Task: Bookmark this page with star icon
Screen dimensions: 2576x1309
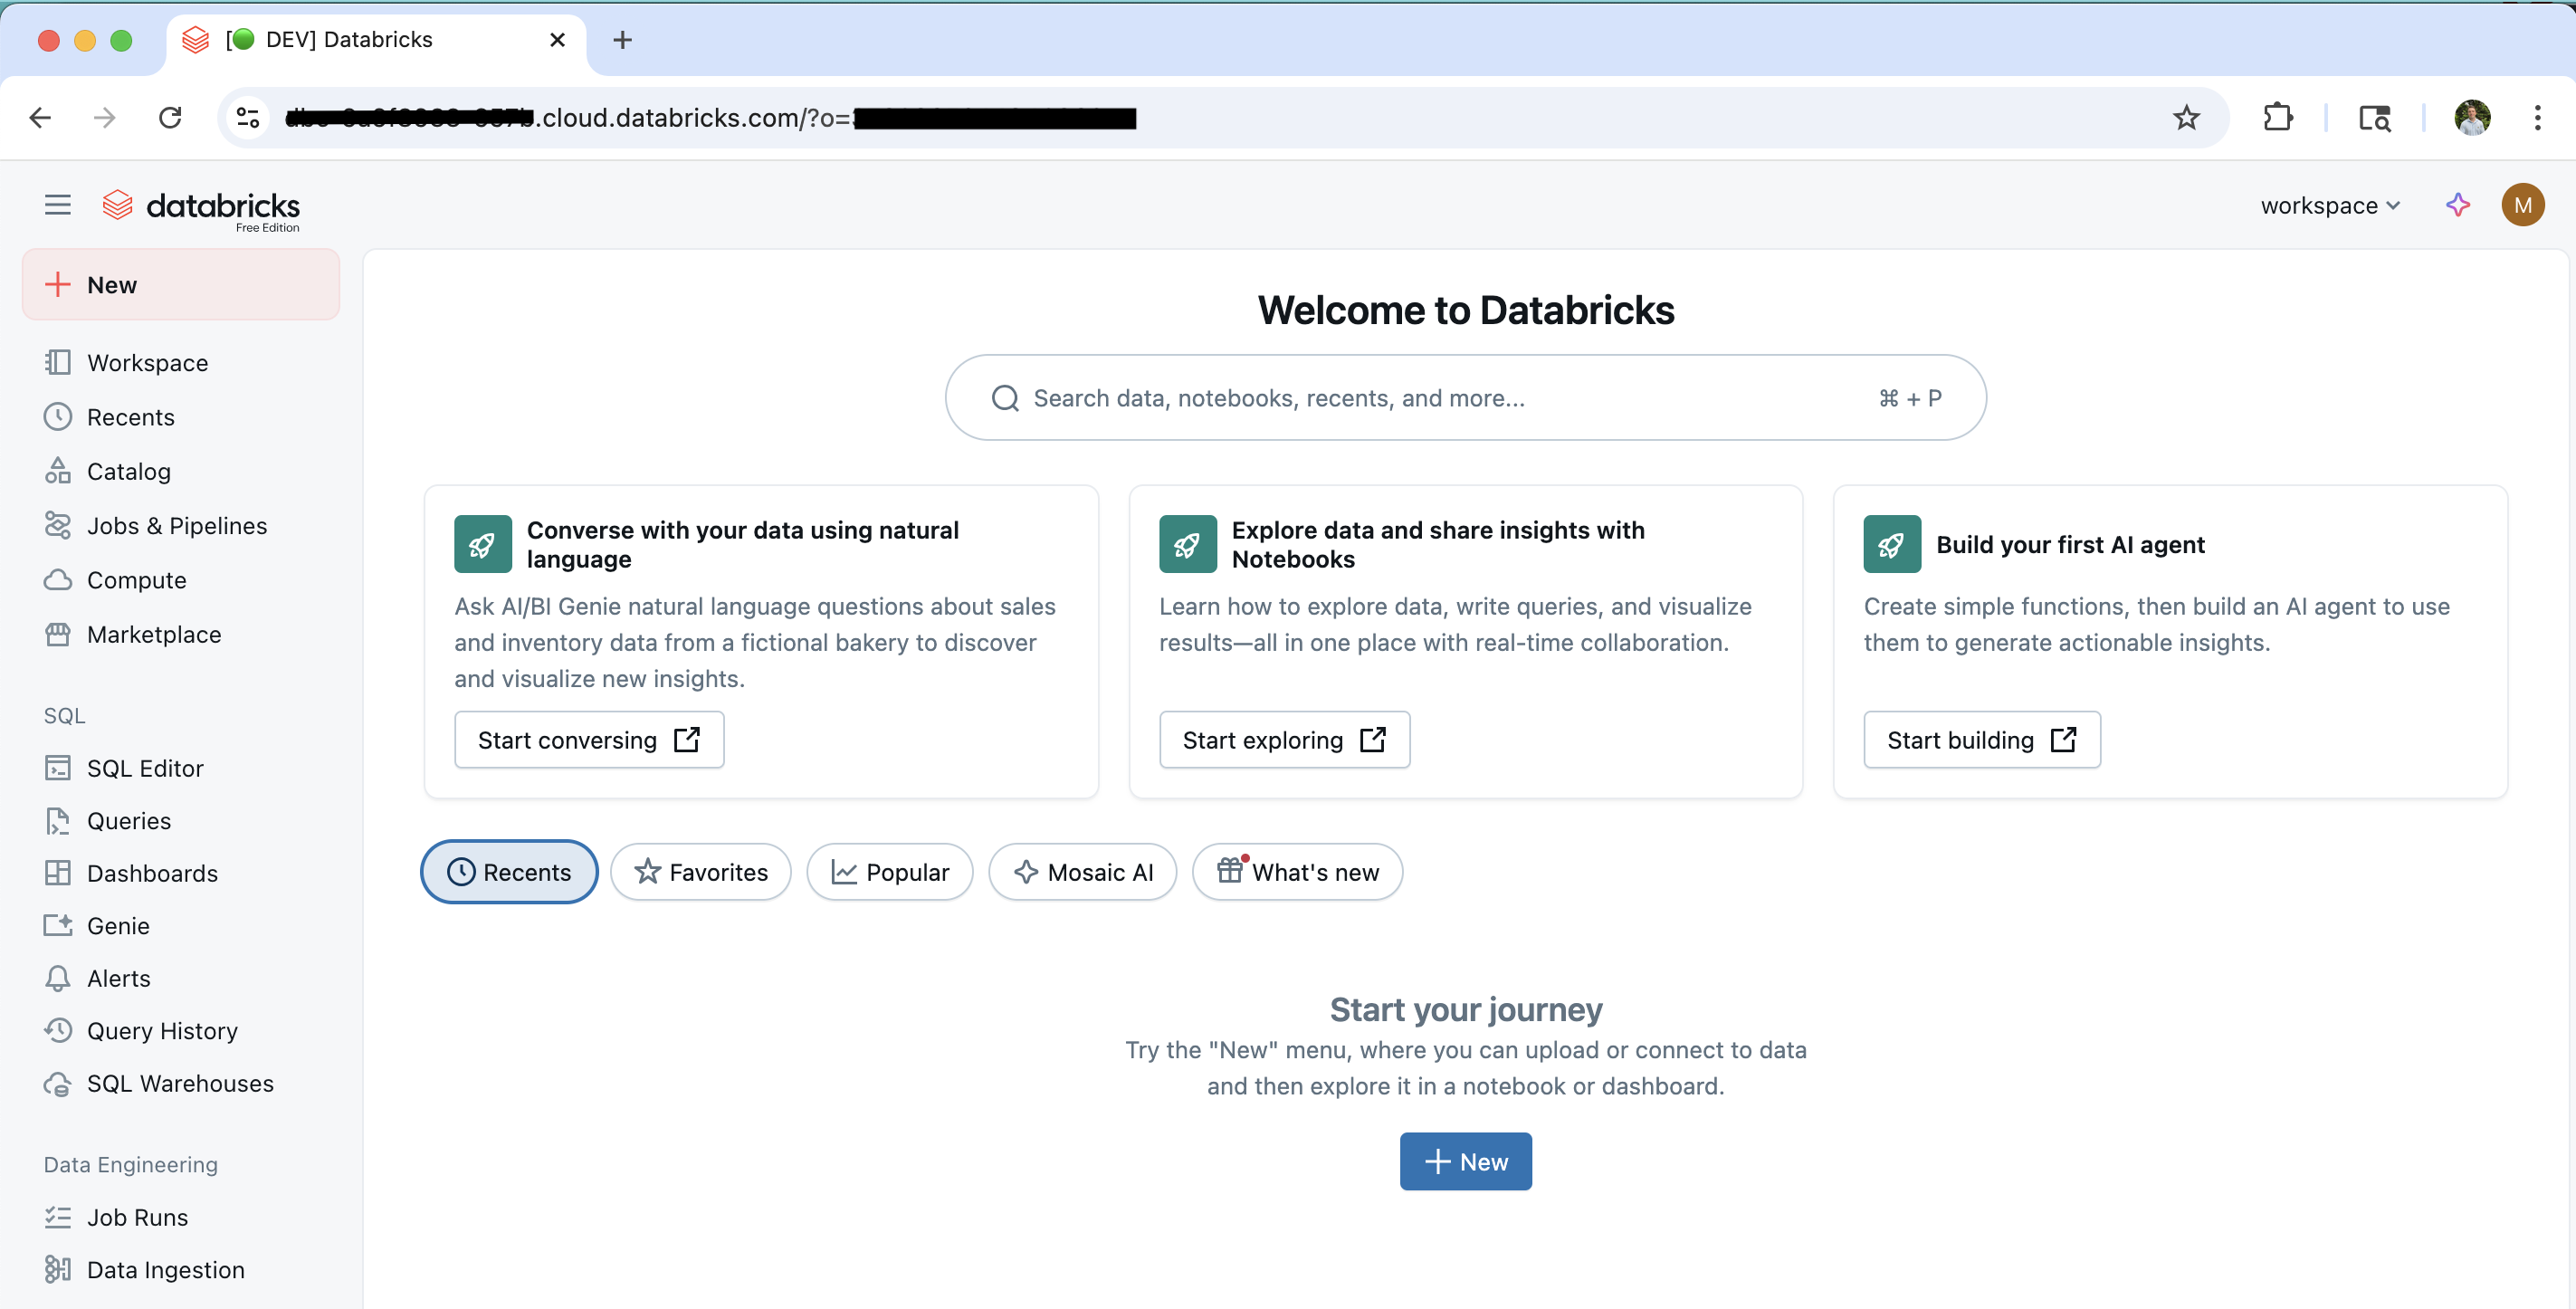Action: pos(2186,118)
